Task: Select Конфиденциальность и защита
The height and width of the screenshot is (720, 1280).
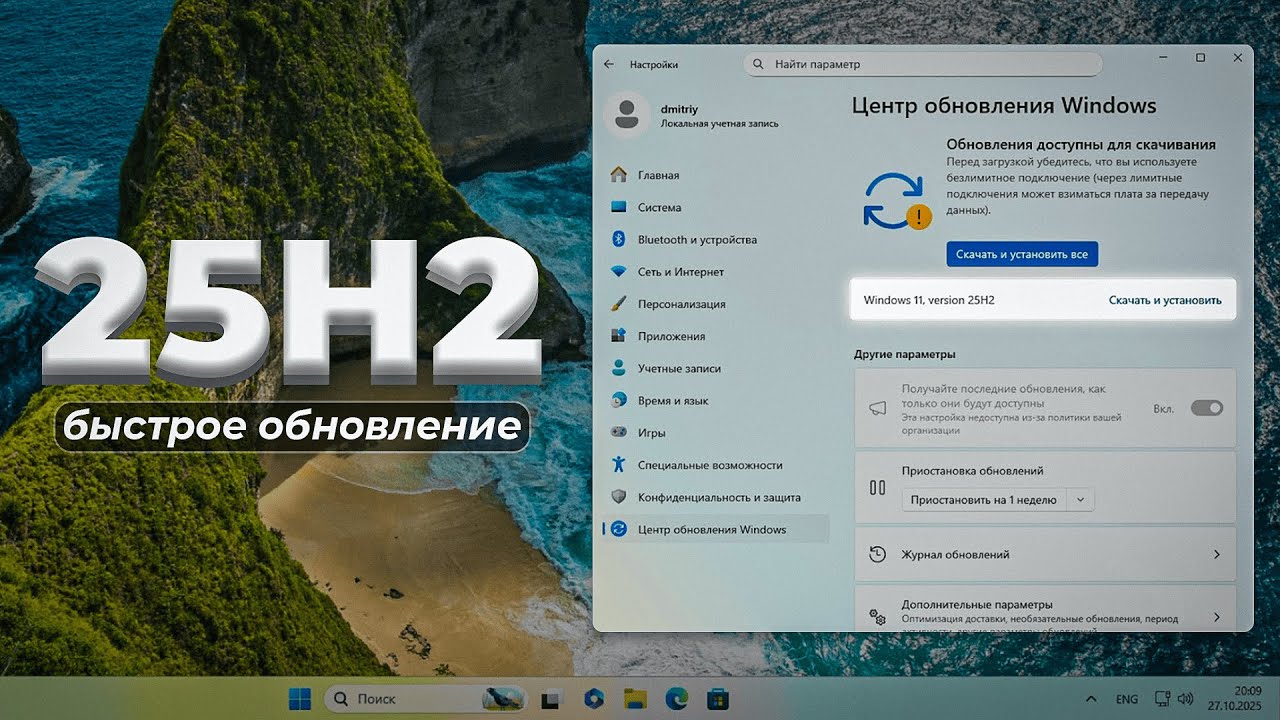Action: tap(716, 497)
